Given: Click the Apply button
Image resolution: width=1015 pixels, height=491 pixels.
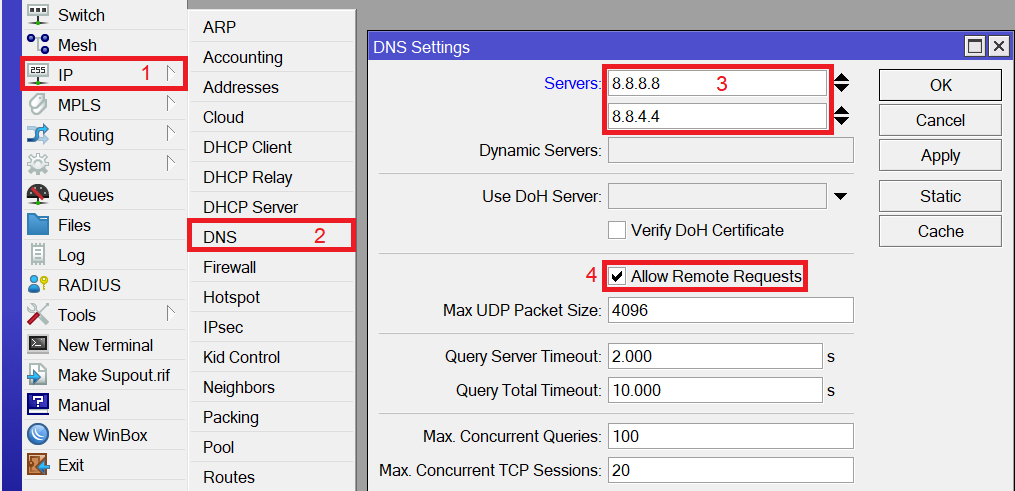Looking at the screenshot, I should (940, 155).
